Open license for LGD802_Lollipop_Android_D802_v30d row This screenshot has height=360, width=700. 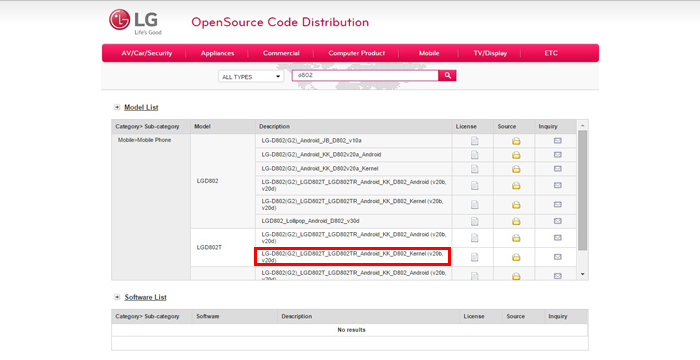tap(474, 221)
